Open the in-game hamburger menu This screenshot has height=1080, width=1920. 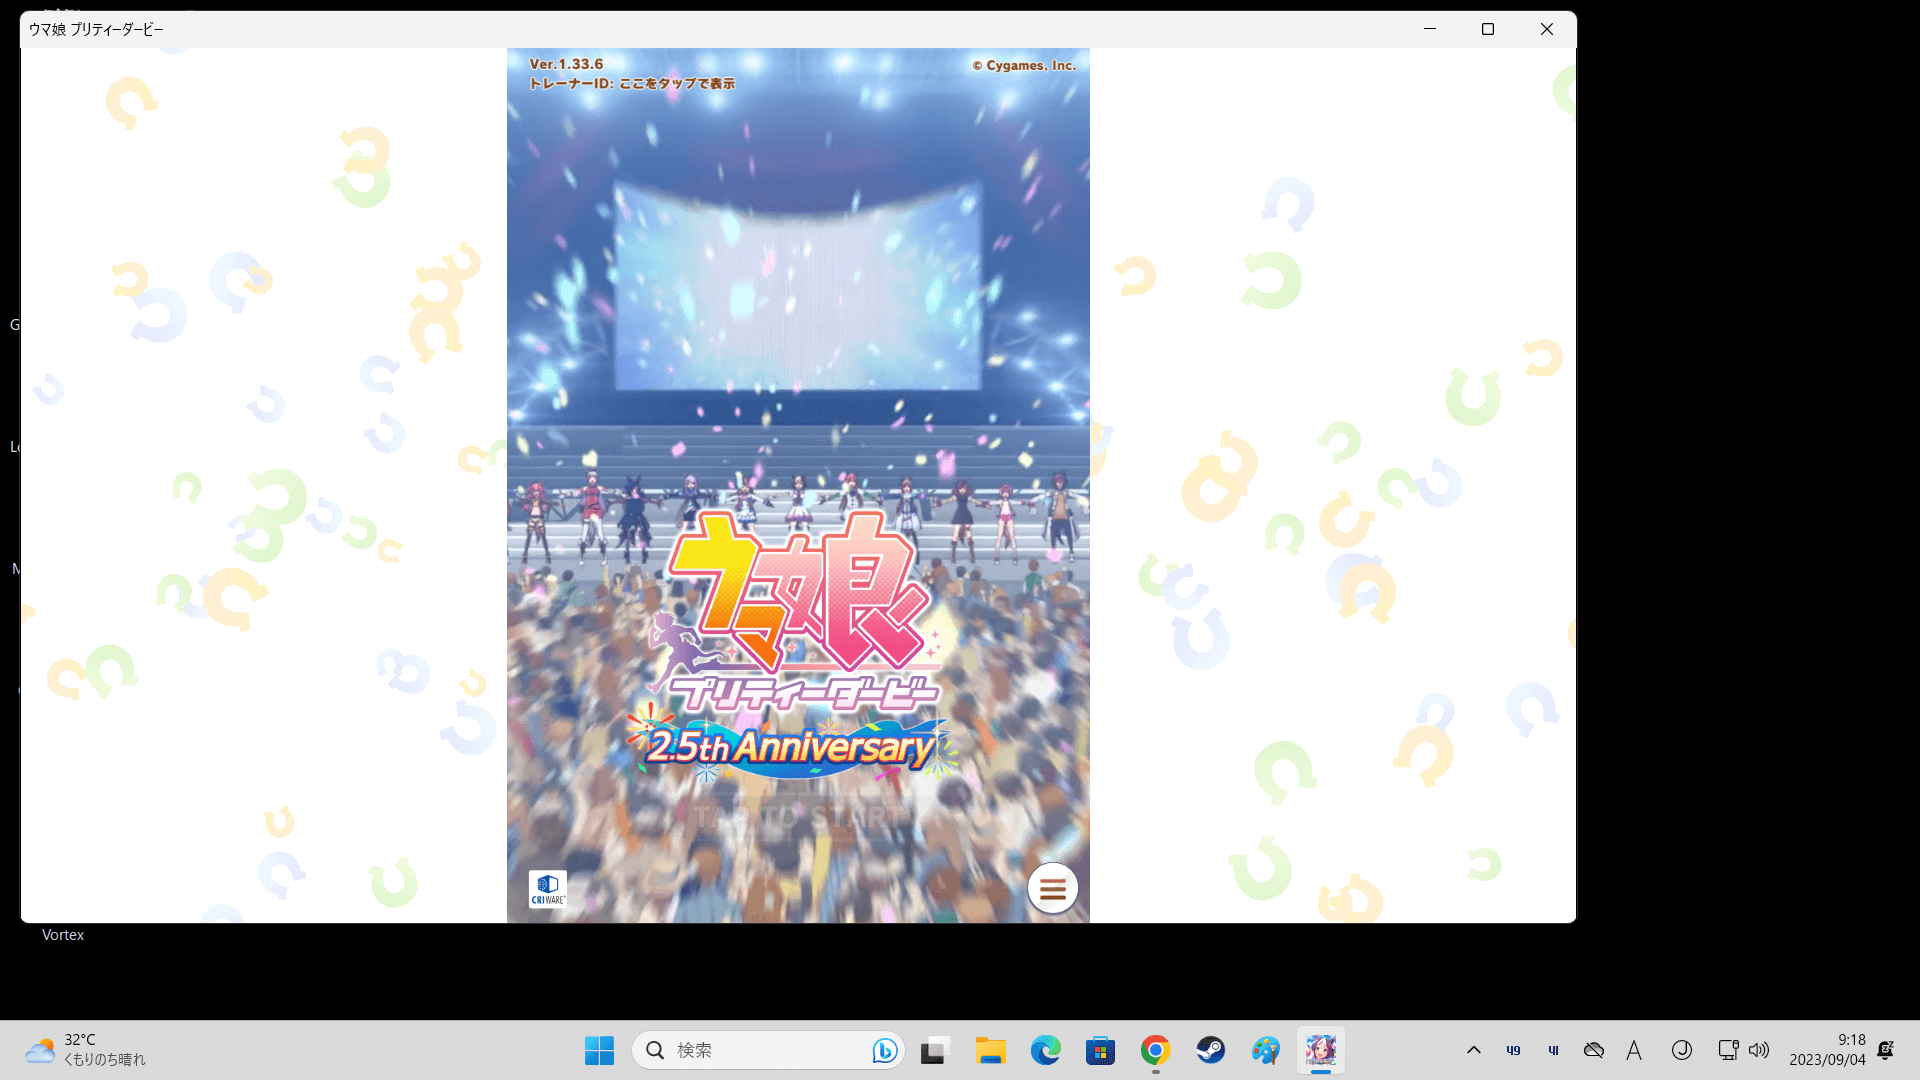[x=1052, y=888]
